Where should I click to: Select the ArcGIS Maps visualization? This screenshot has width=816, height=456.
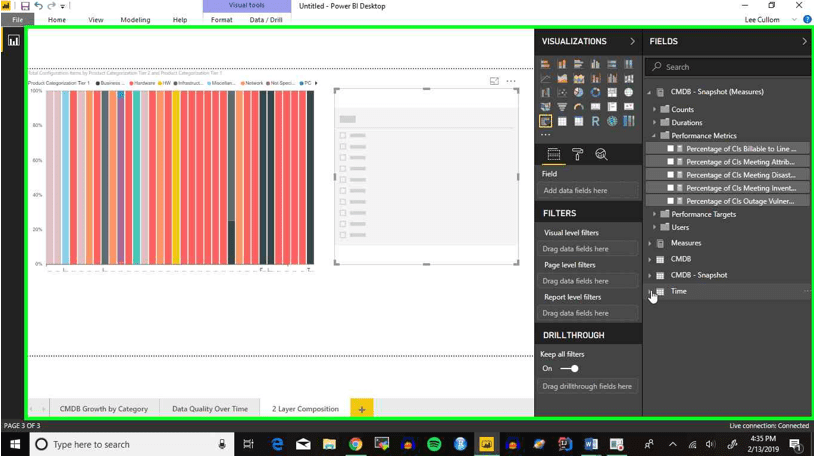click(612, 121)
